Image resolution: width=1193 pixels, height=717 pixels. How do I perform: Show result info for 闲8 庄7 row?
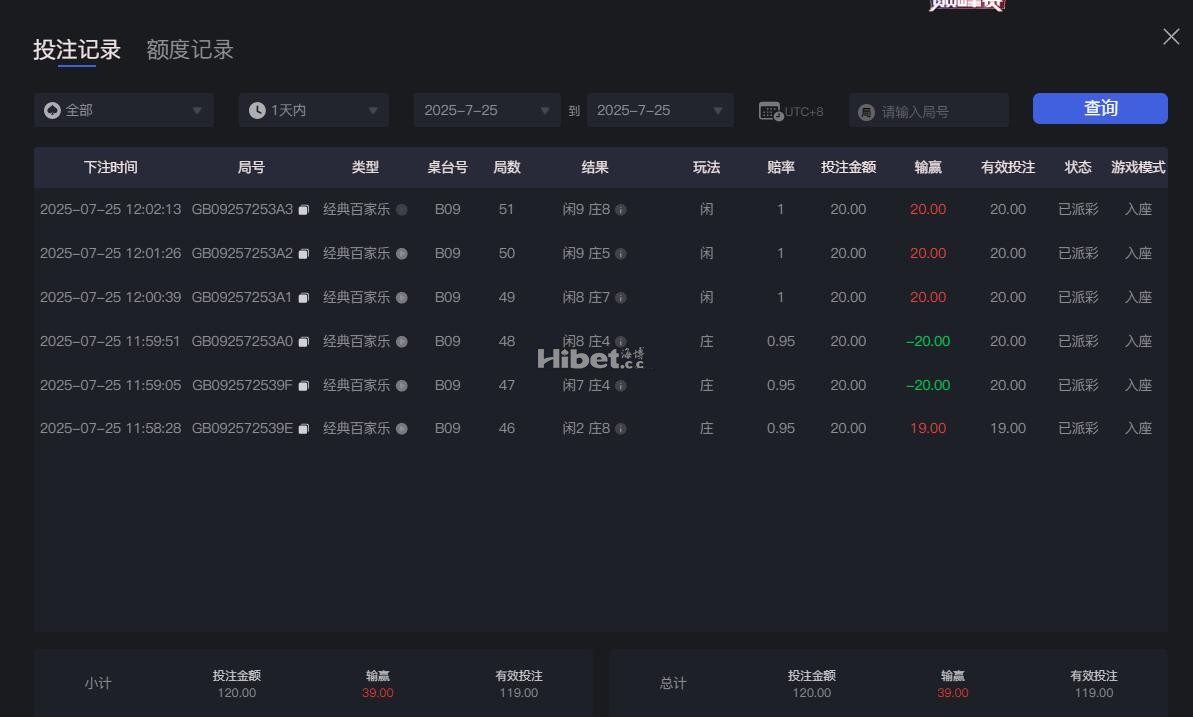point(621,298)
